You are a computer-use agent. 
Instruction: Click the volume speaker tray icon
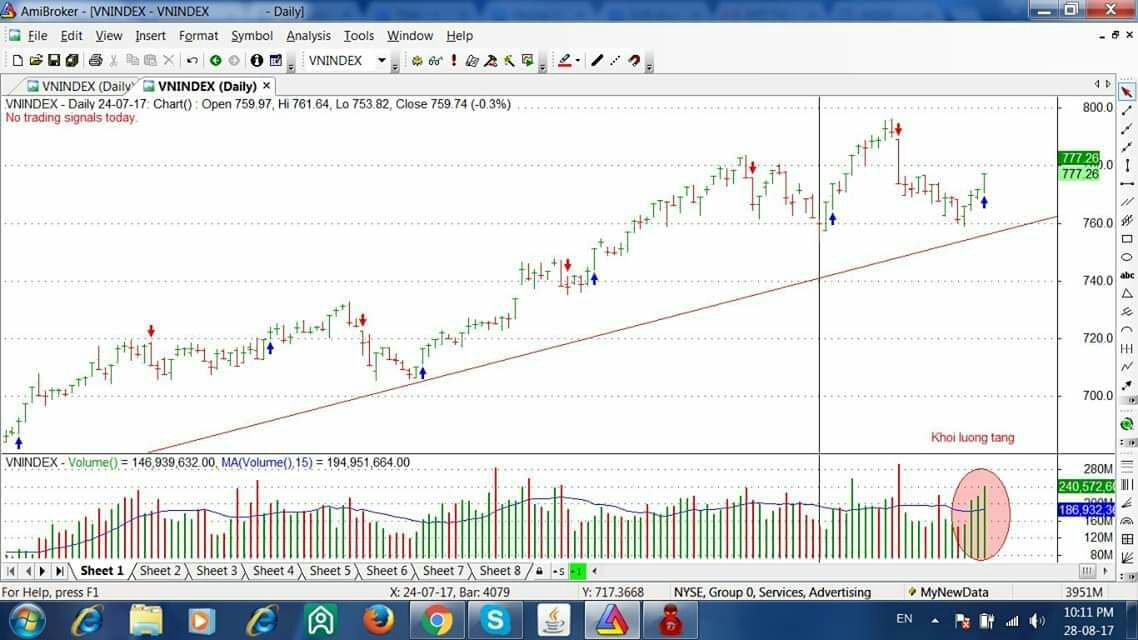click(x=1036, y=620)
